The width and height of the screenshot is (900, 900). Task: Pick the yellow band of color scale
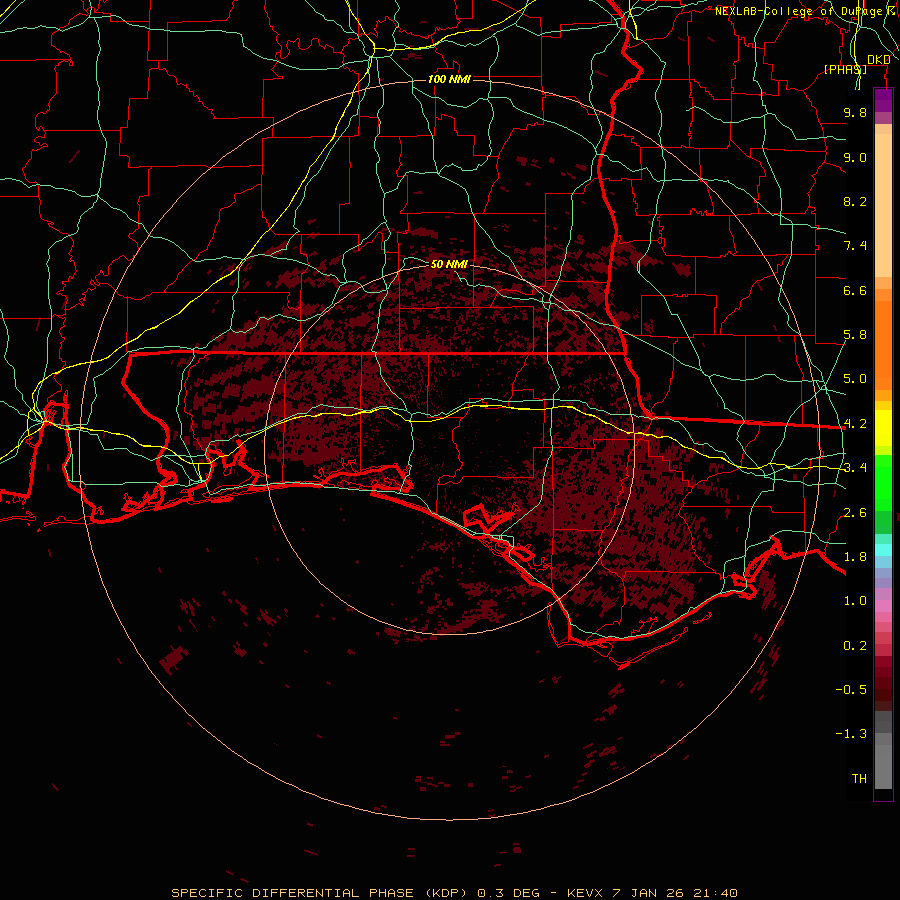coord(883,428)
